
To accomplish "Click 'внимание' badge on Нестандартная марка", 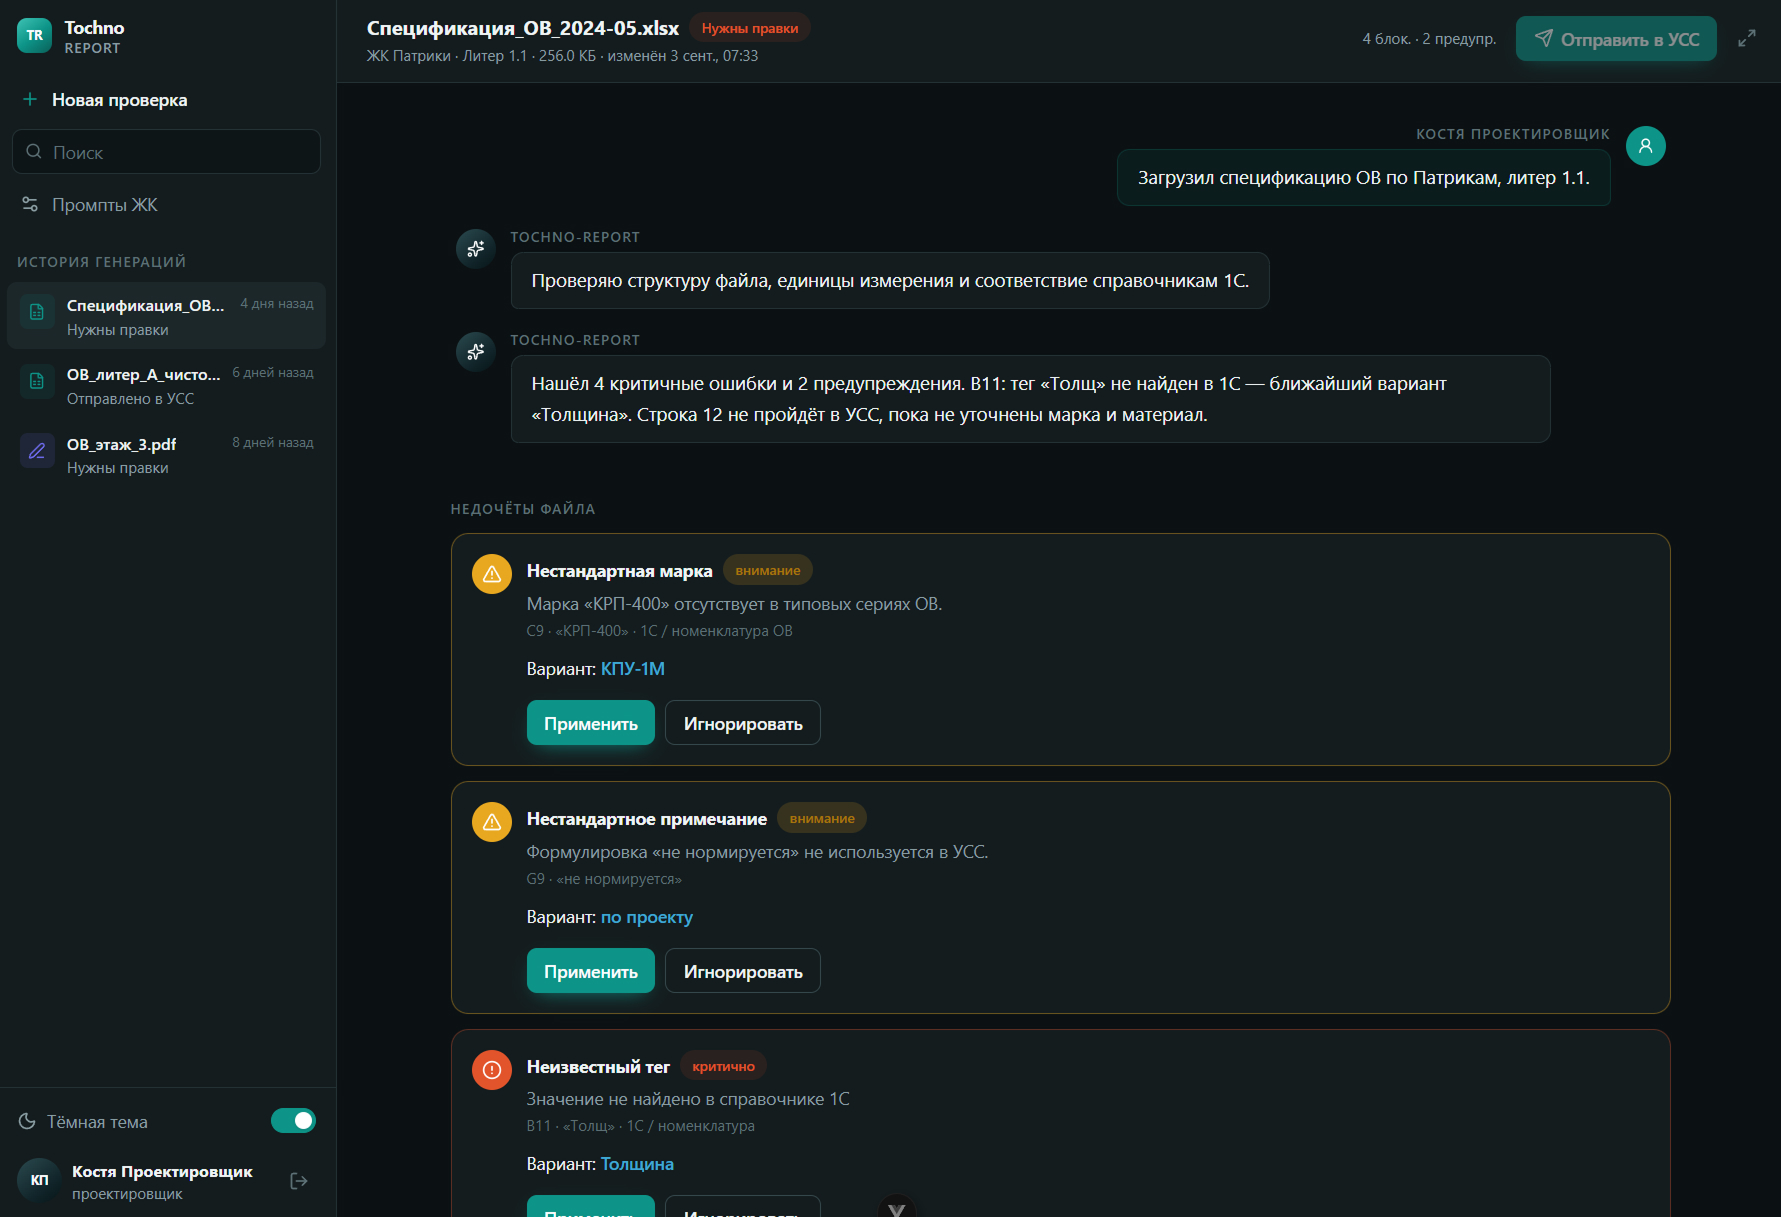I will (768, 570).
